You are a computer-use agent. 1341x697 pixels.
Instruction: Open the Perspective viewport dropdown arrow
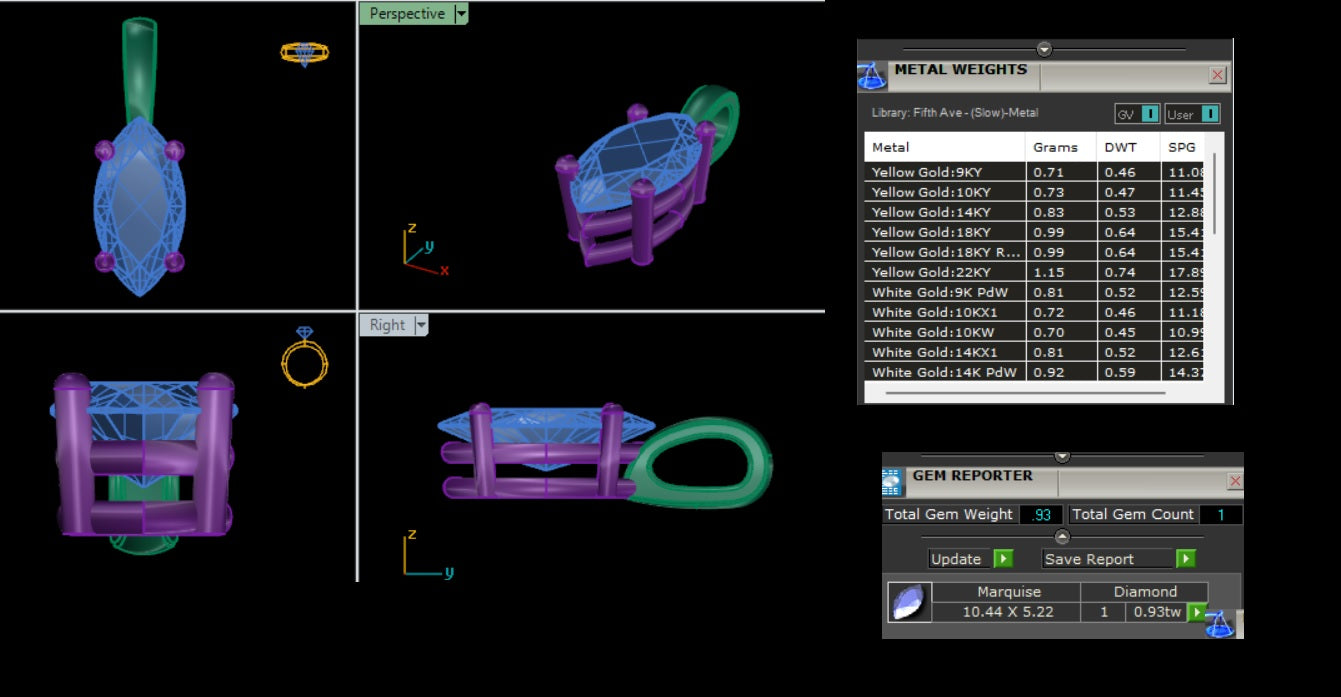click(x=461, y=14)
